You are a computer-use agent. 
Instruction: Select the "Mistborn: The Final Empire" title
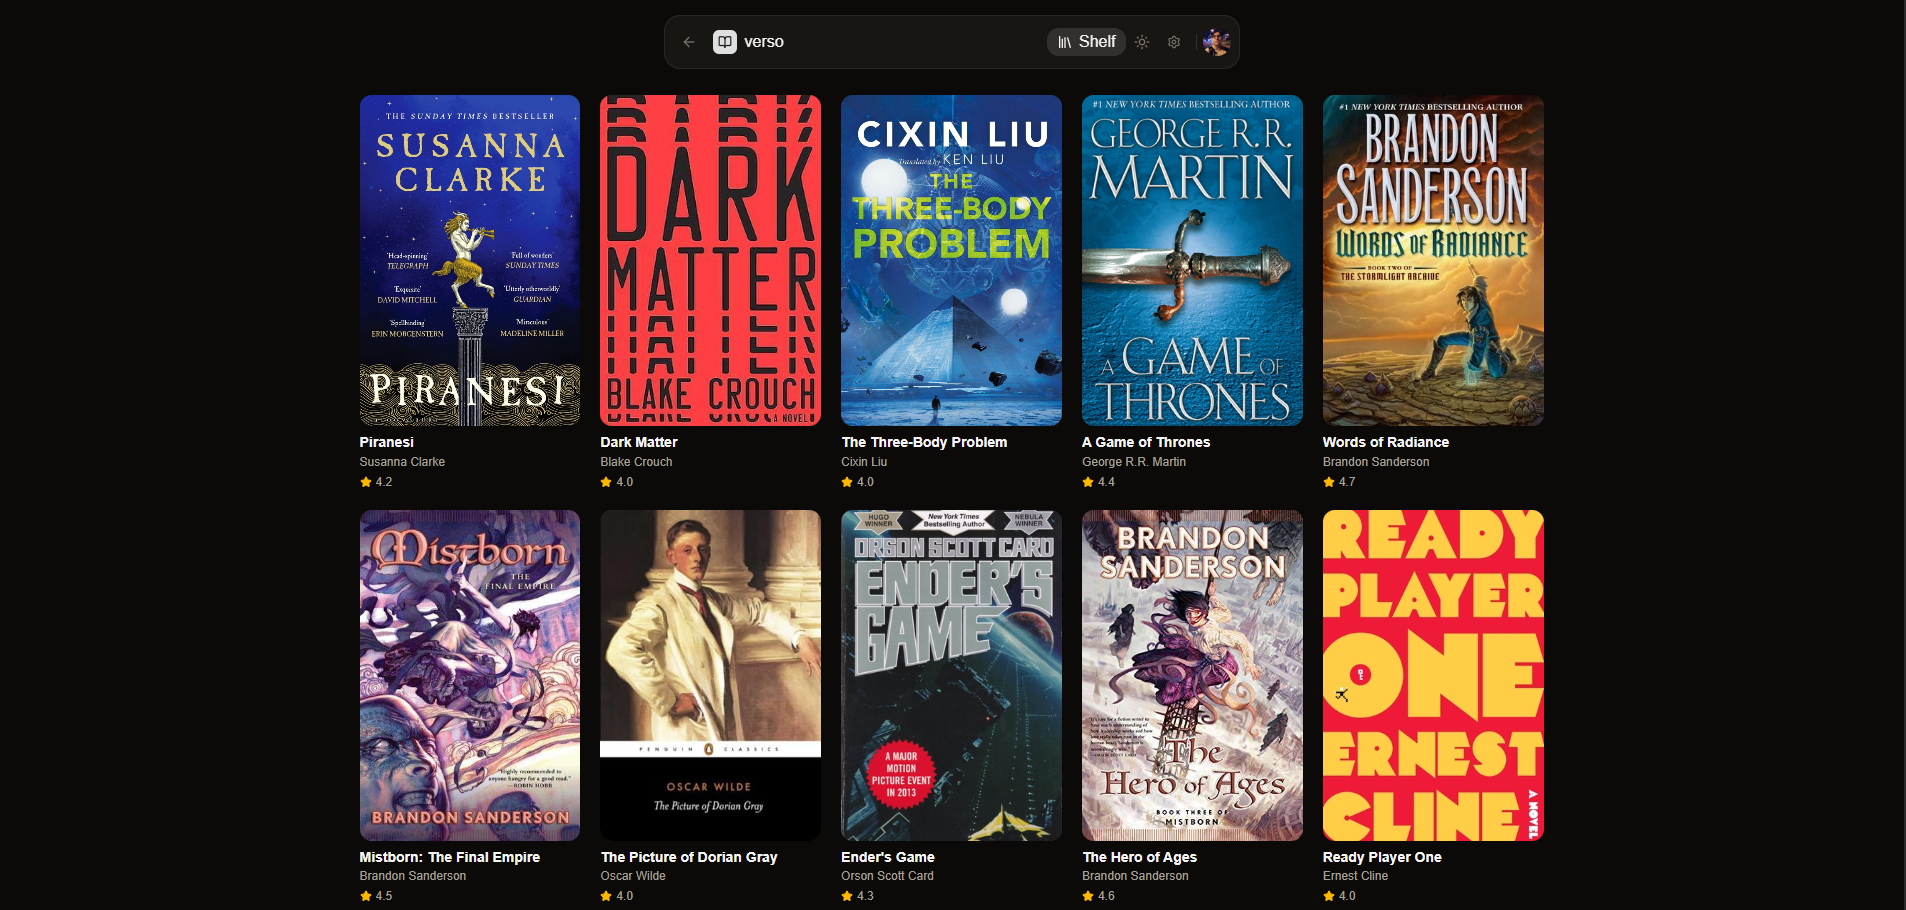click(450, 857)
